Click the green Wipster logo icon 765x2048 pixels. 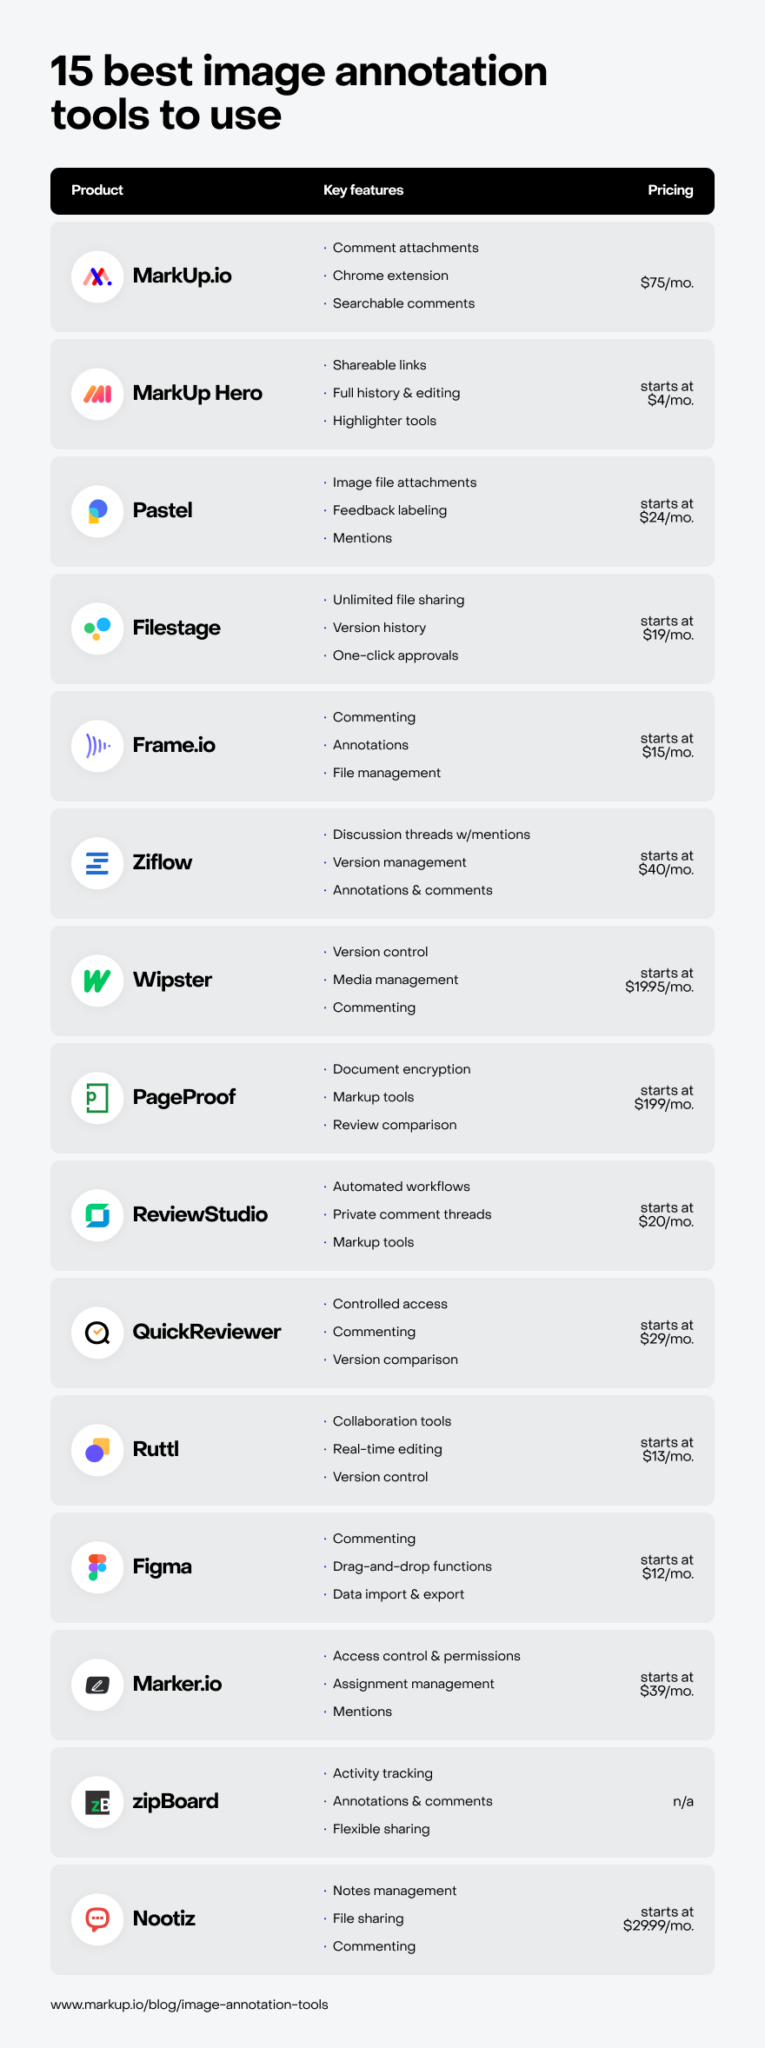click(97, 980)
